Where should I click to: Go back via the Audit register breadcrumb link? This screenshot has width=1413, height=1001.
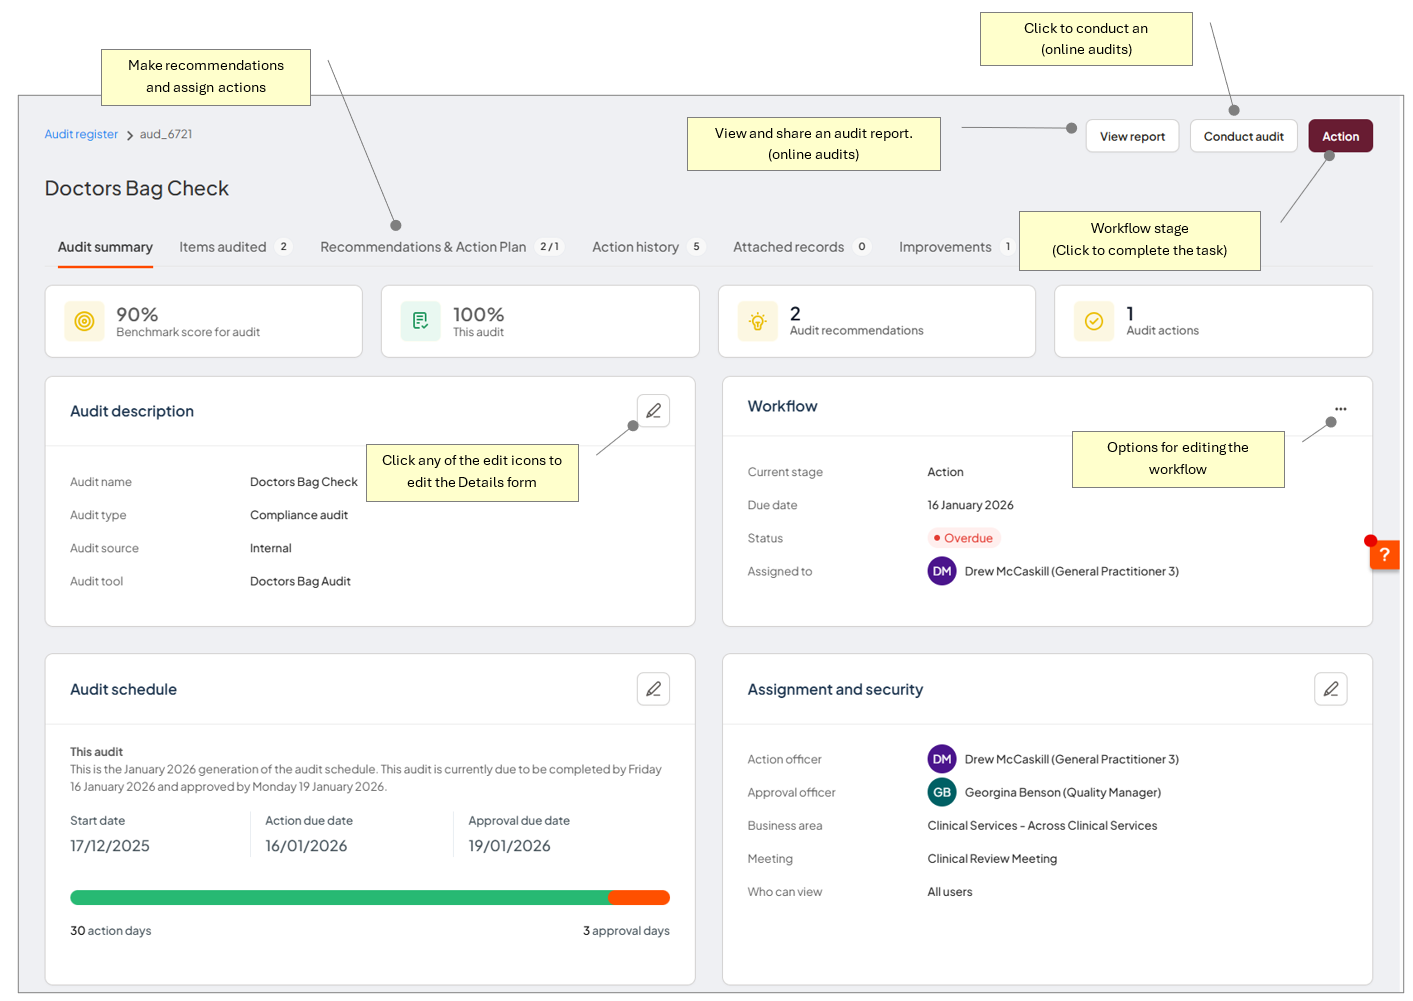[x=81, y=133]
